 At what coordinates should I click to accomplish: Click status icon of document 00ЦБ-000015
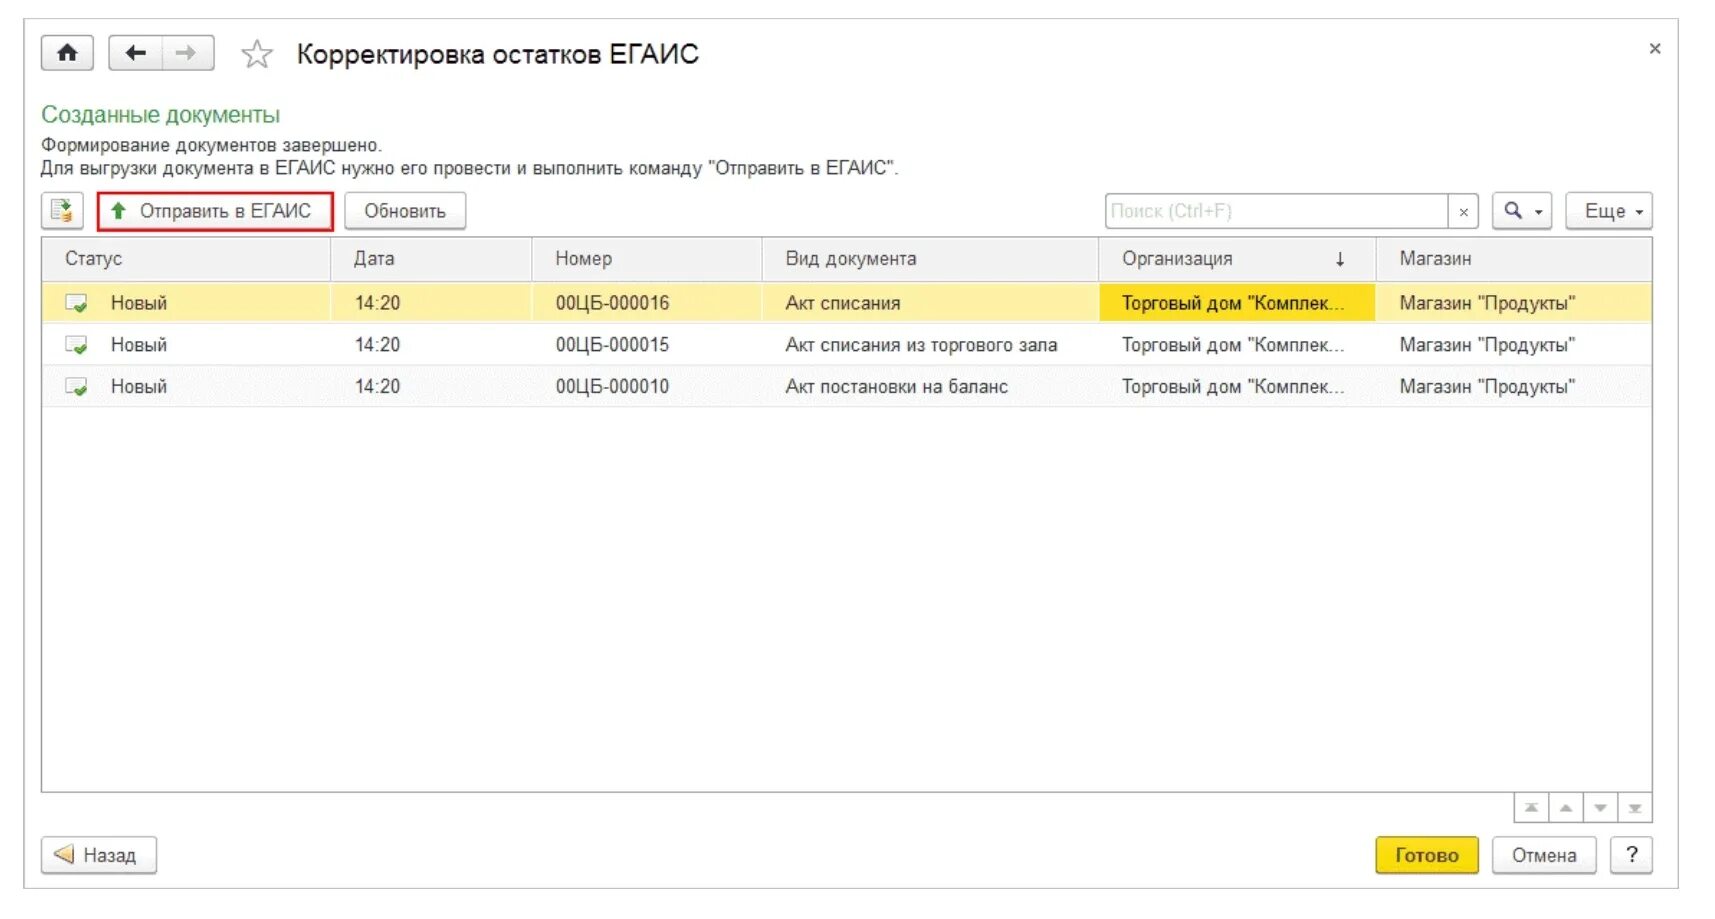(x=77, y=345)
